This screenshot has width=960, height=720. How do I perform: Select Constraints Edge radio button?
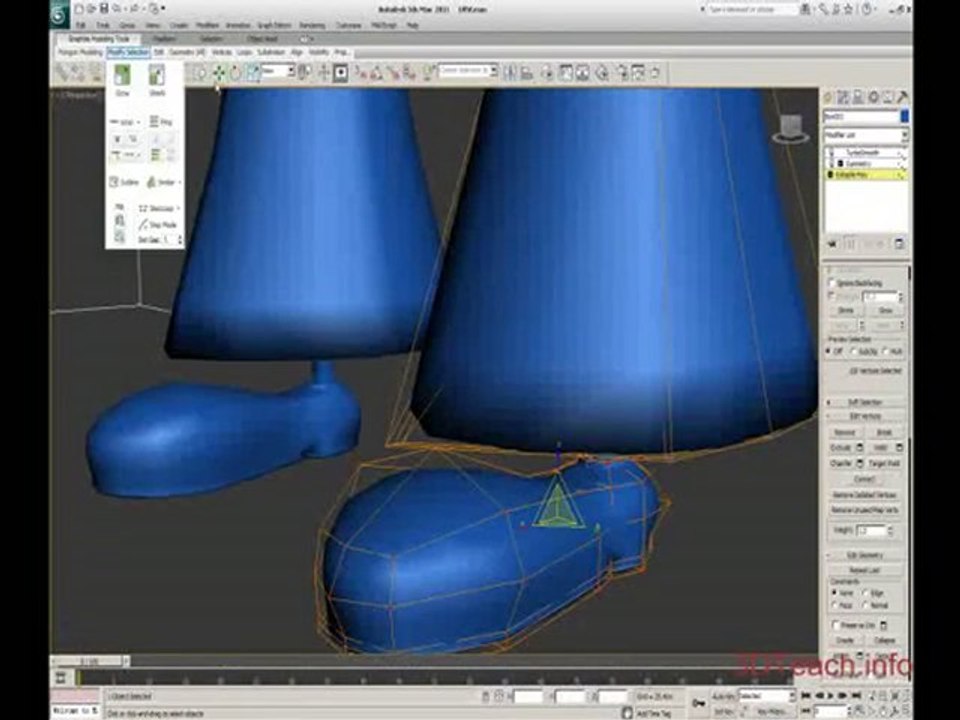[x=866, y=593]
